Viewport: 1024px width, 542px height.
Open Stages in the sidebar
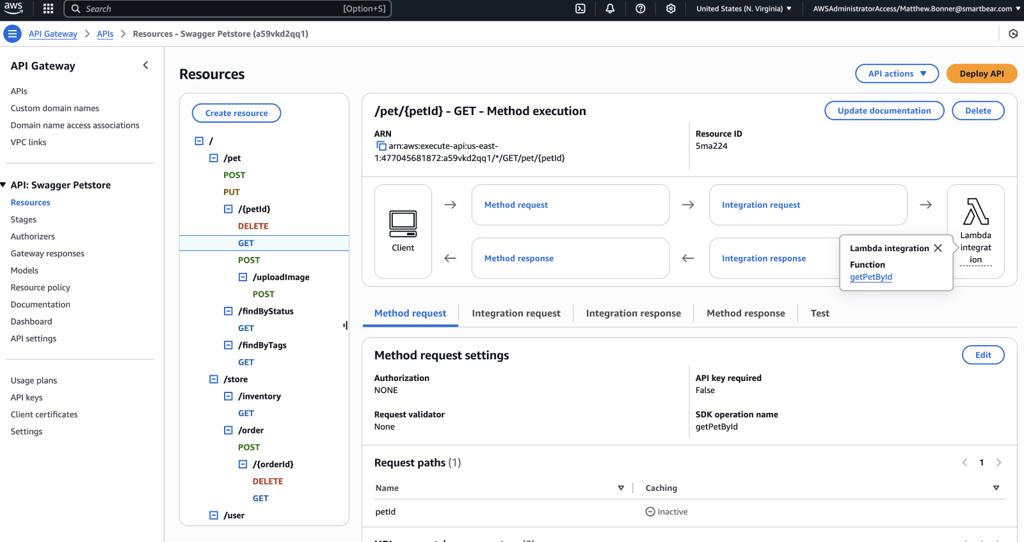24,219
